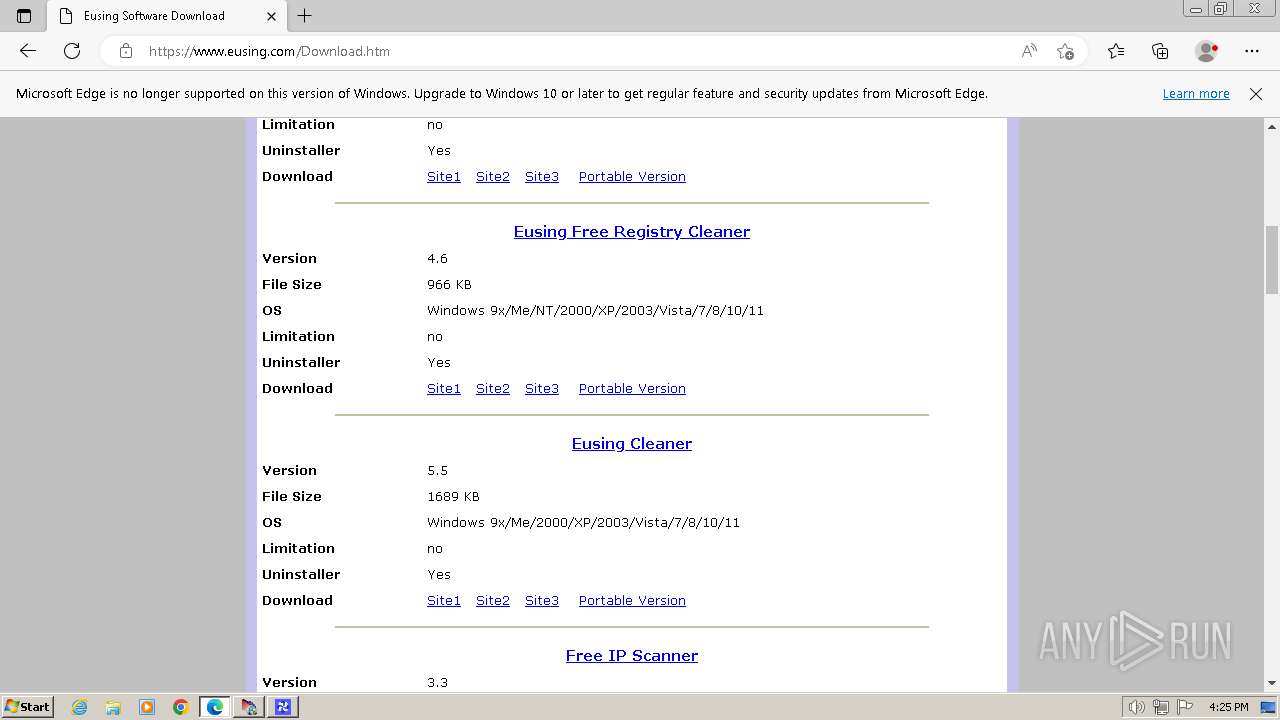Select the '1689 KB' file size text
This screenshot has width=1280, height=720.
tap(453, 496)
